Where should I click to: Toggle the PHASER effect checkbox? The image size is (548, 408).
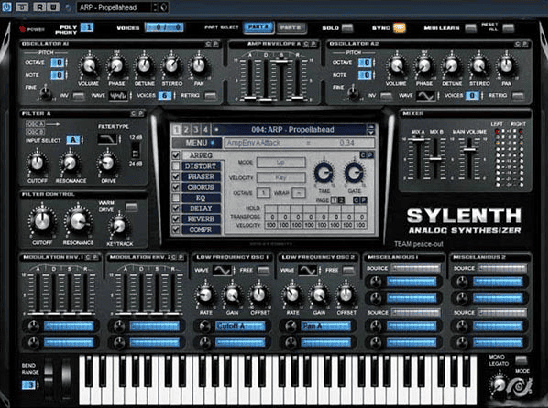176,177
